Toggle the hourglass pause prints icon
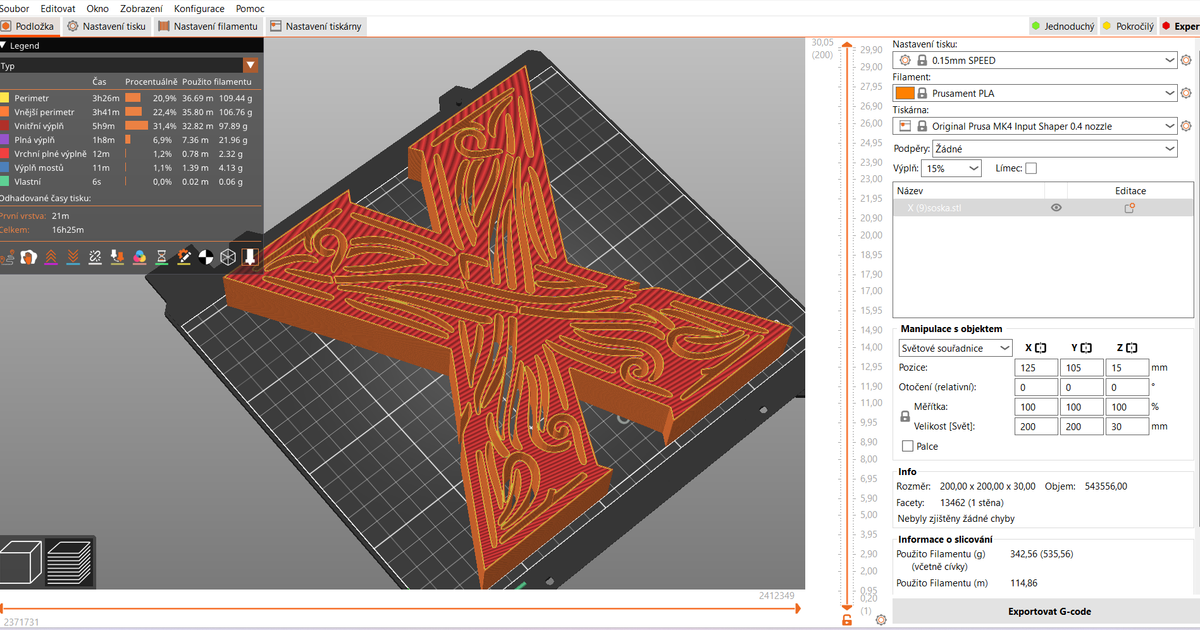This screenshot has height=630, width=1200. tap(162, 257)
